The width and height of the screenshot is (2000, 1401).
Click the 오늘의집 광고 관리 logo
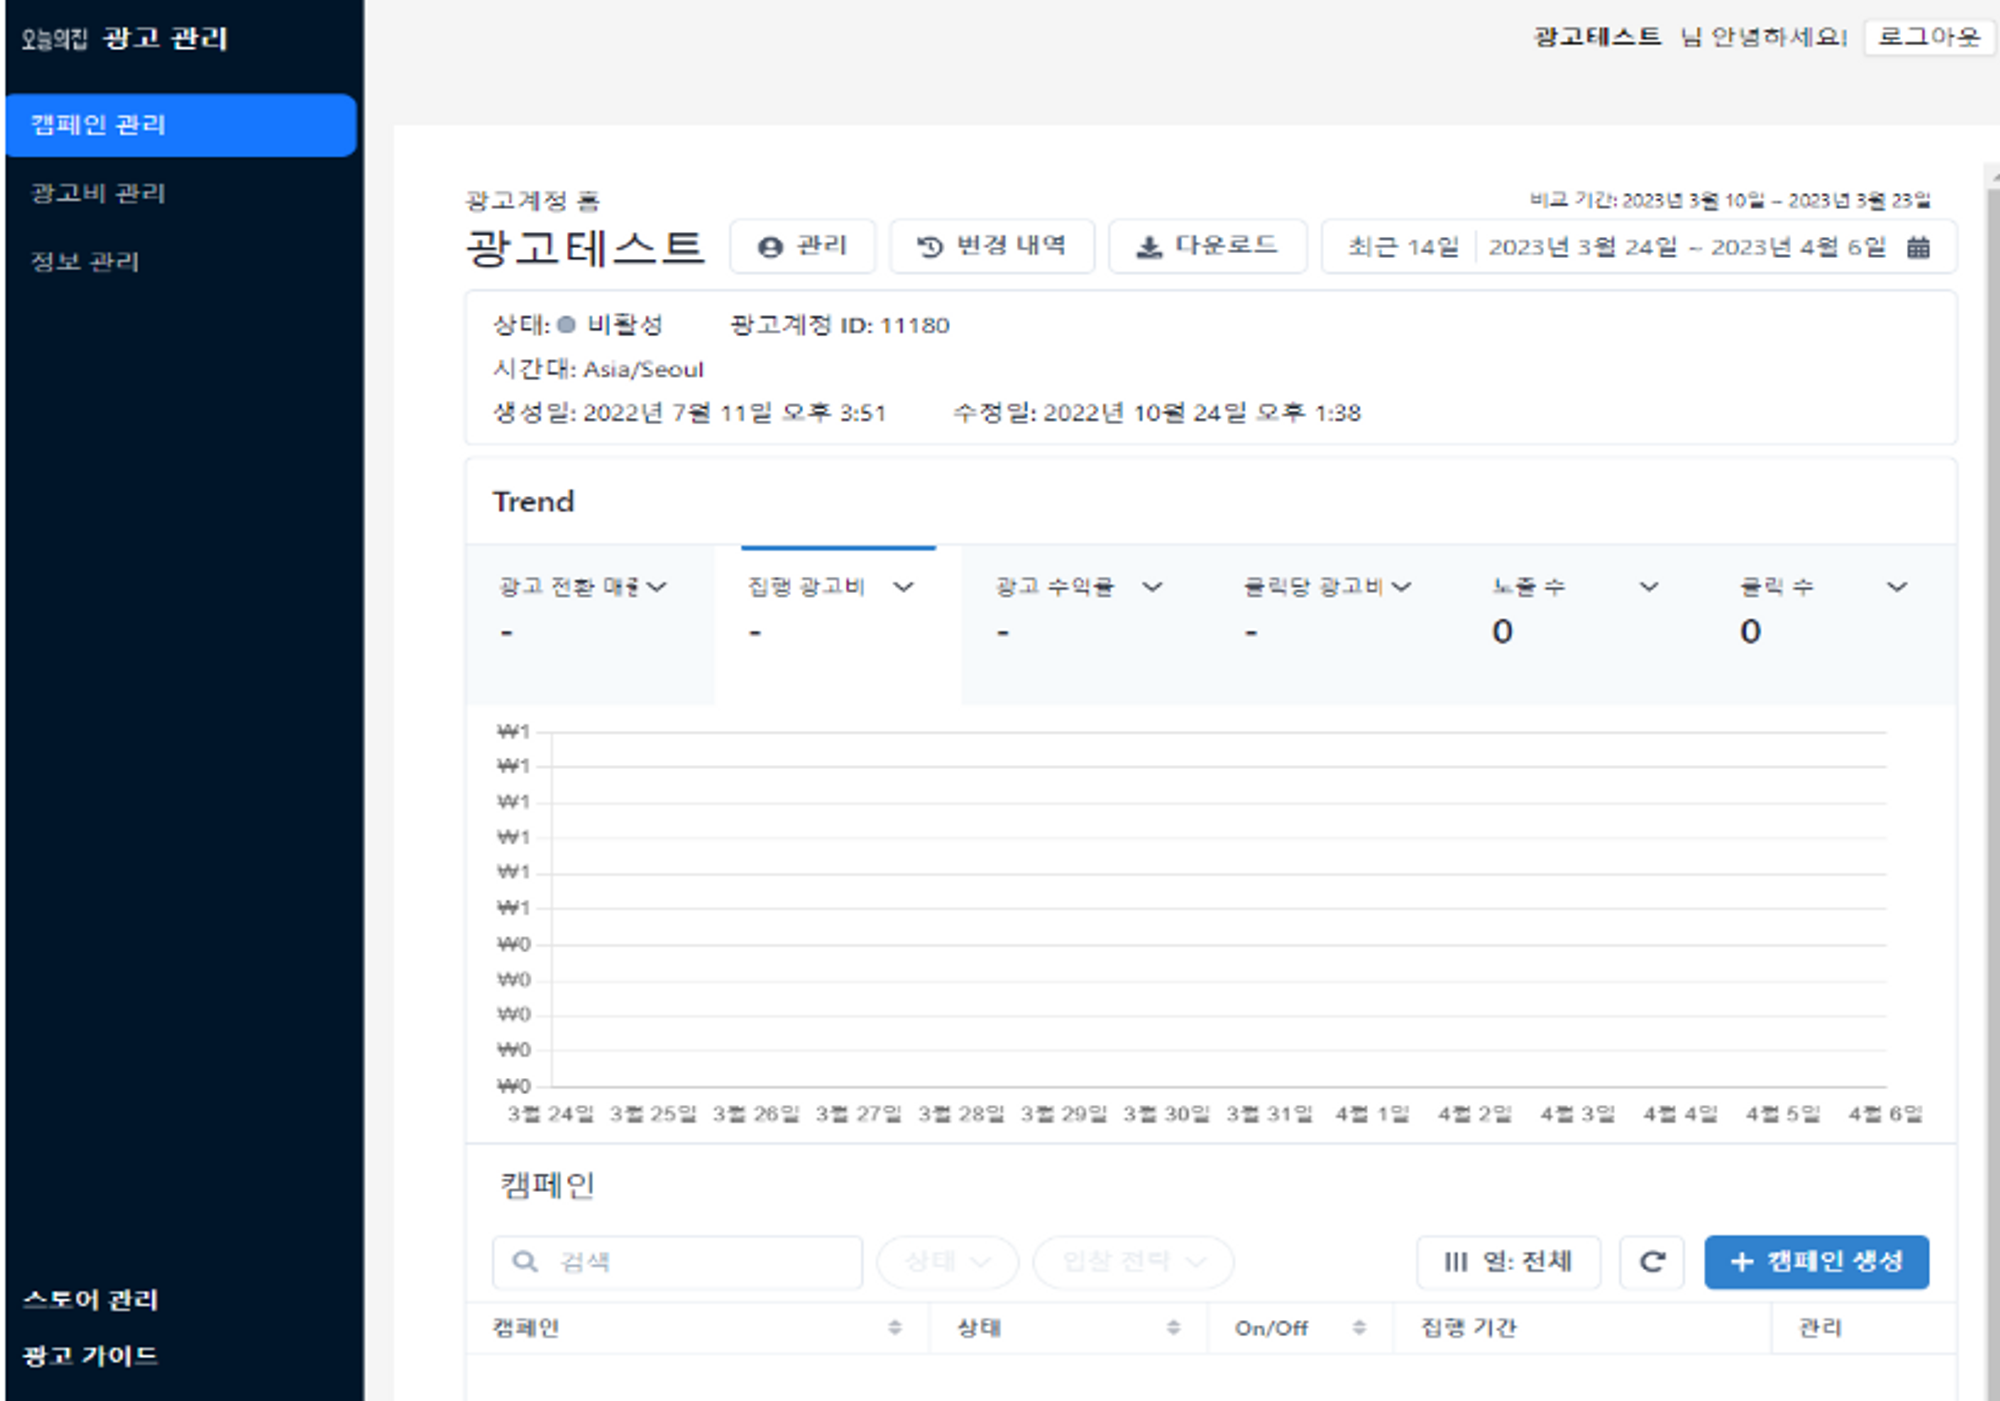point(125,38)
